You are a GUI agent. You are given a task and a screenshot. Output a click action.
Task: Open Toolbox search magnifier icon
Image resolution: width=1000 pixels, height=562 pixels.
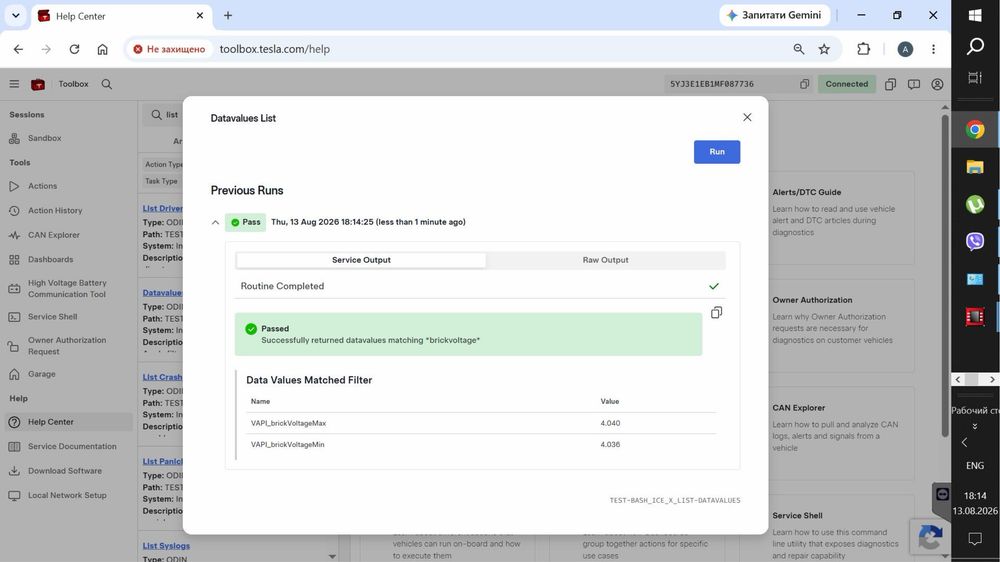[x=107, y=84]
